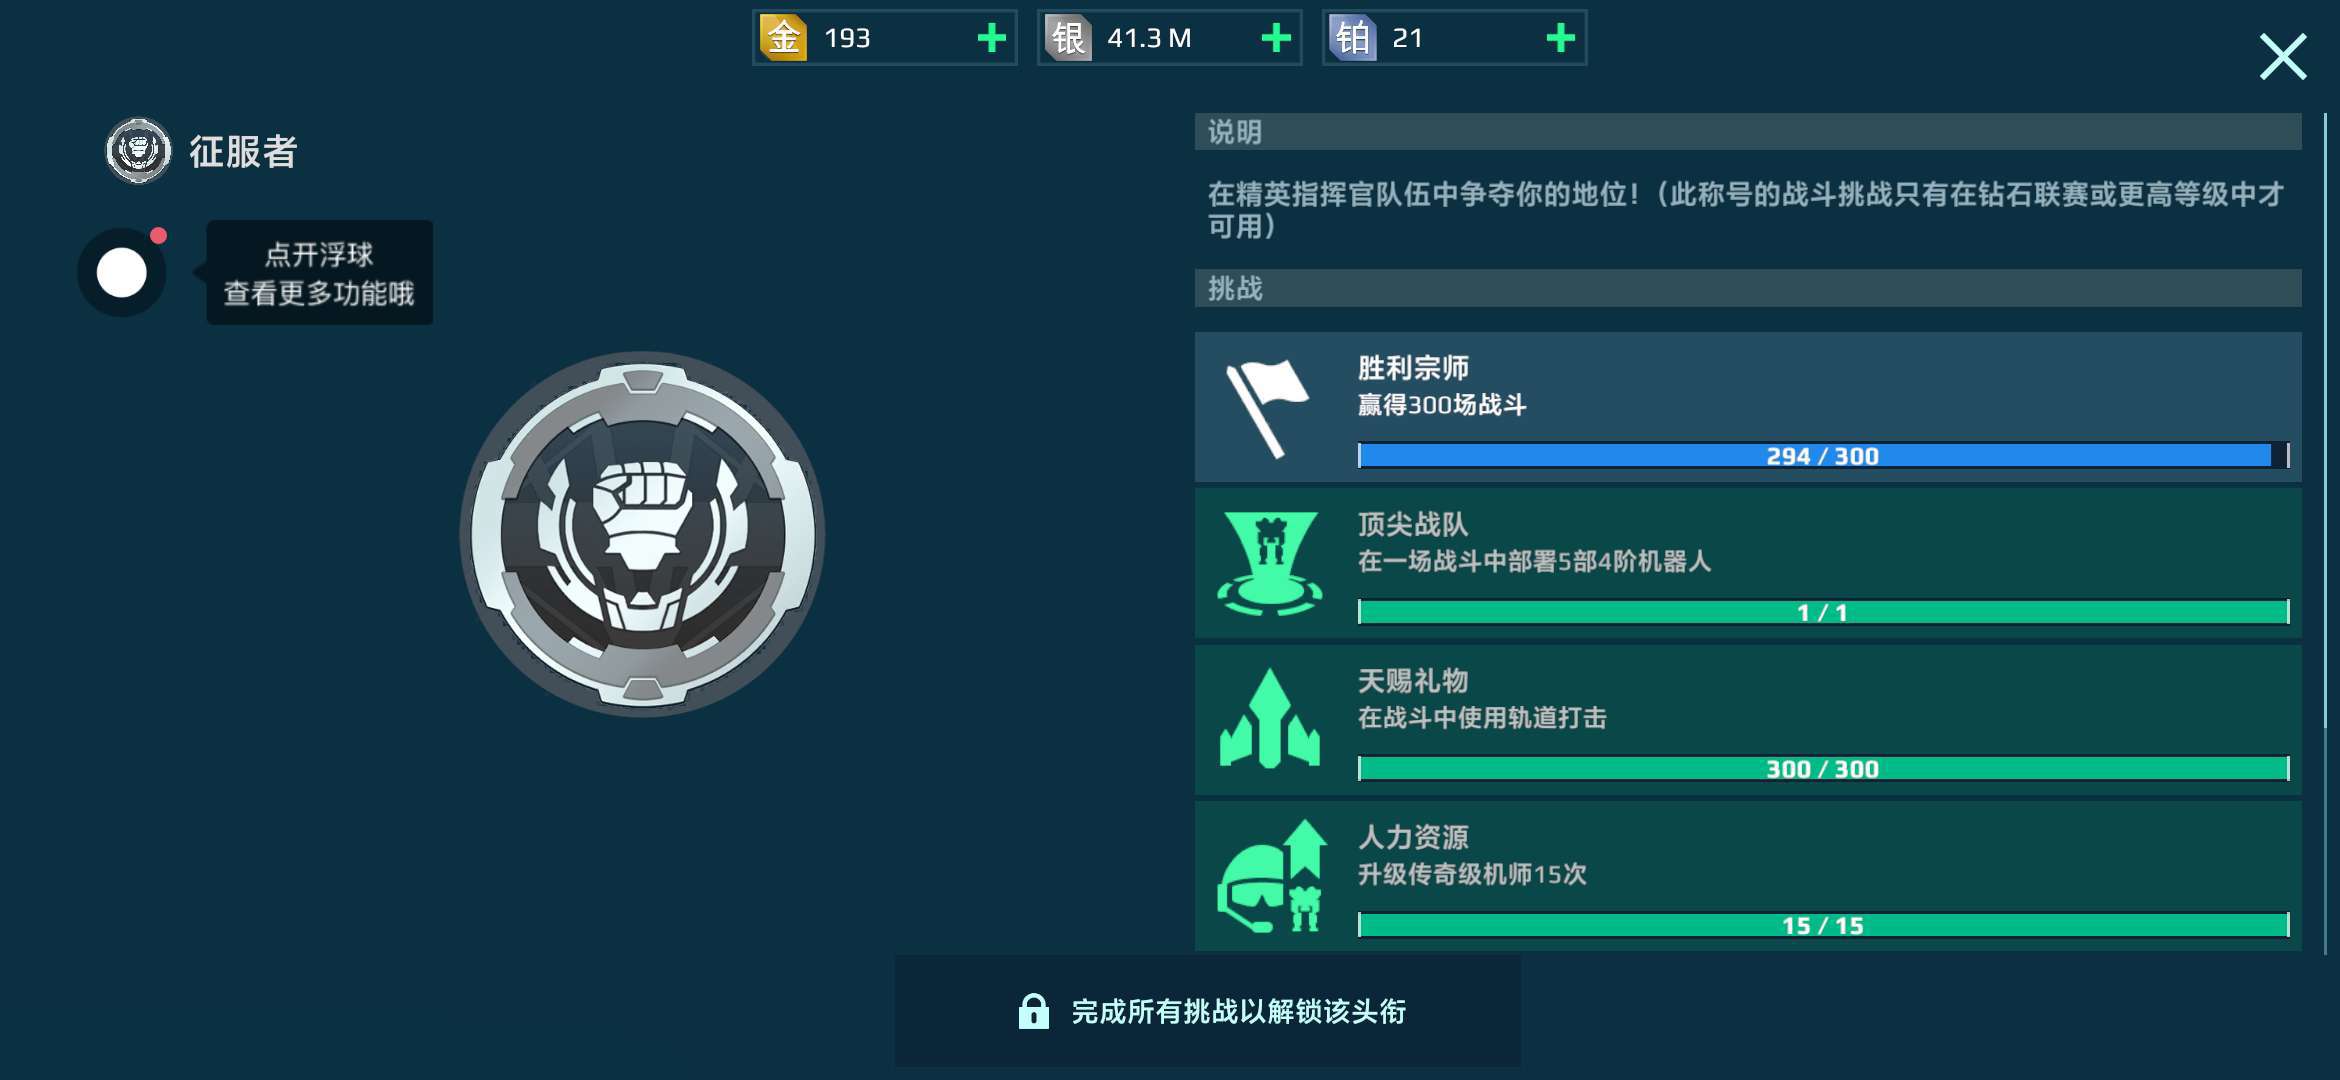
Task: Add more platinum with the plus button
Action: (x=1561, y=38)
